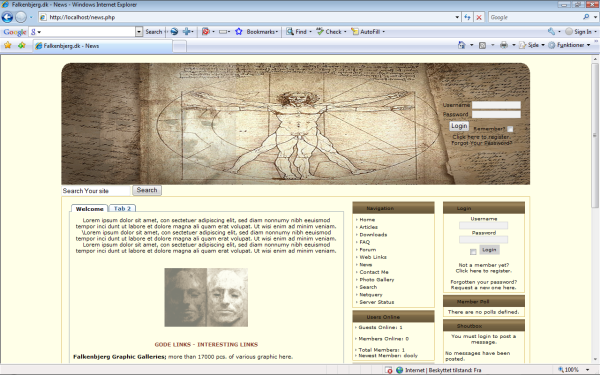Click the Home icon in command bar
This screenshot has height=375, width=600.
point(462,45)
